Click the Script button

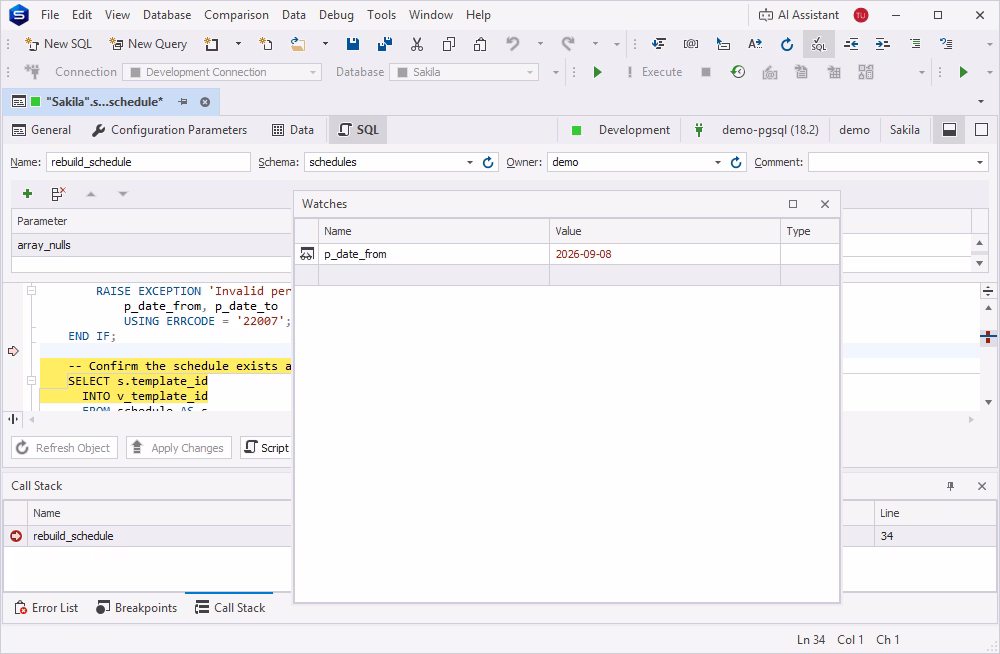click(267, 448)
